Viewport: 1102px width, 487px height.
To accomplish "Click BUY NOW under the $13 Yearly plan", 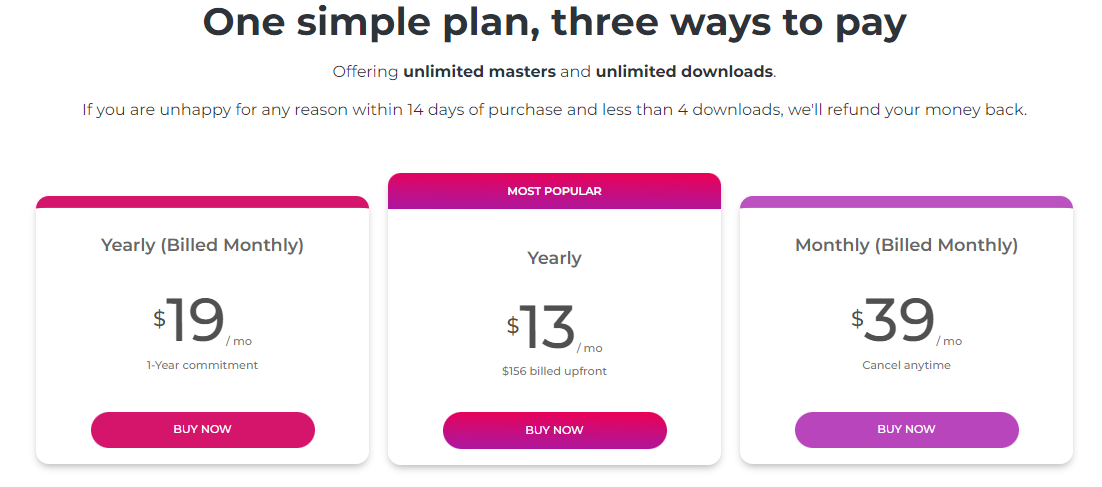I will pos(555,430).
